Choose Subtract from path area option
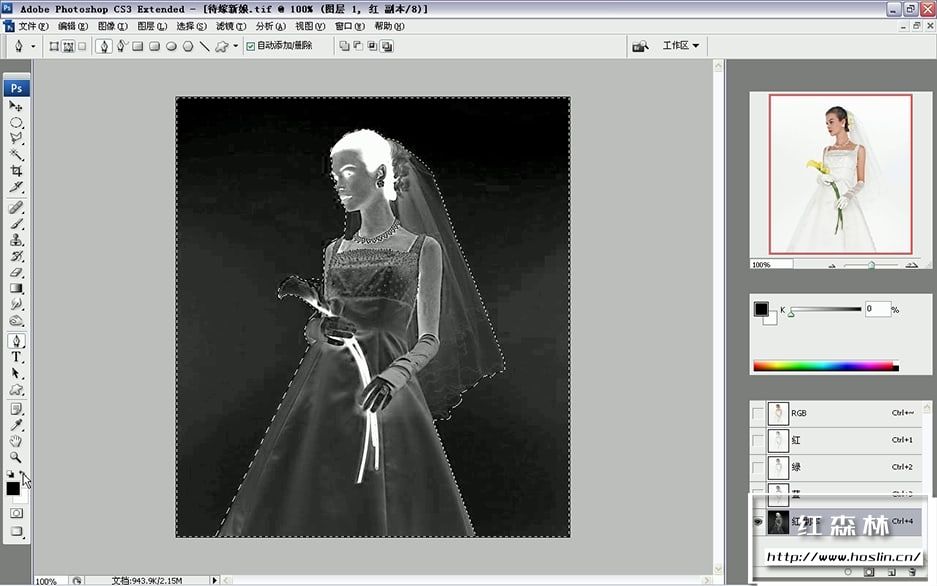937x586 pixels. (x=359, y=46)
